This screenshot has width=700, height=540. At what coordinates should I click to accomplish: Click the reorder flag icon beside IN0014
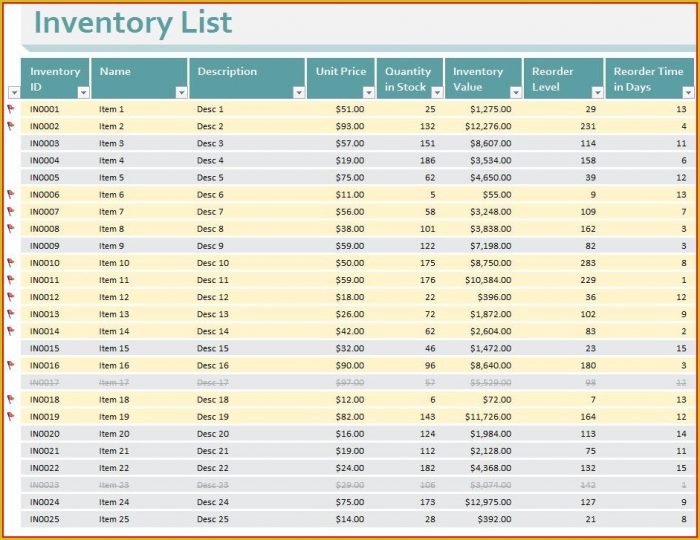[11, 331]
